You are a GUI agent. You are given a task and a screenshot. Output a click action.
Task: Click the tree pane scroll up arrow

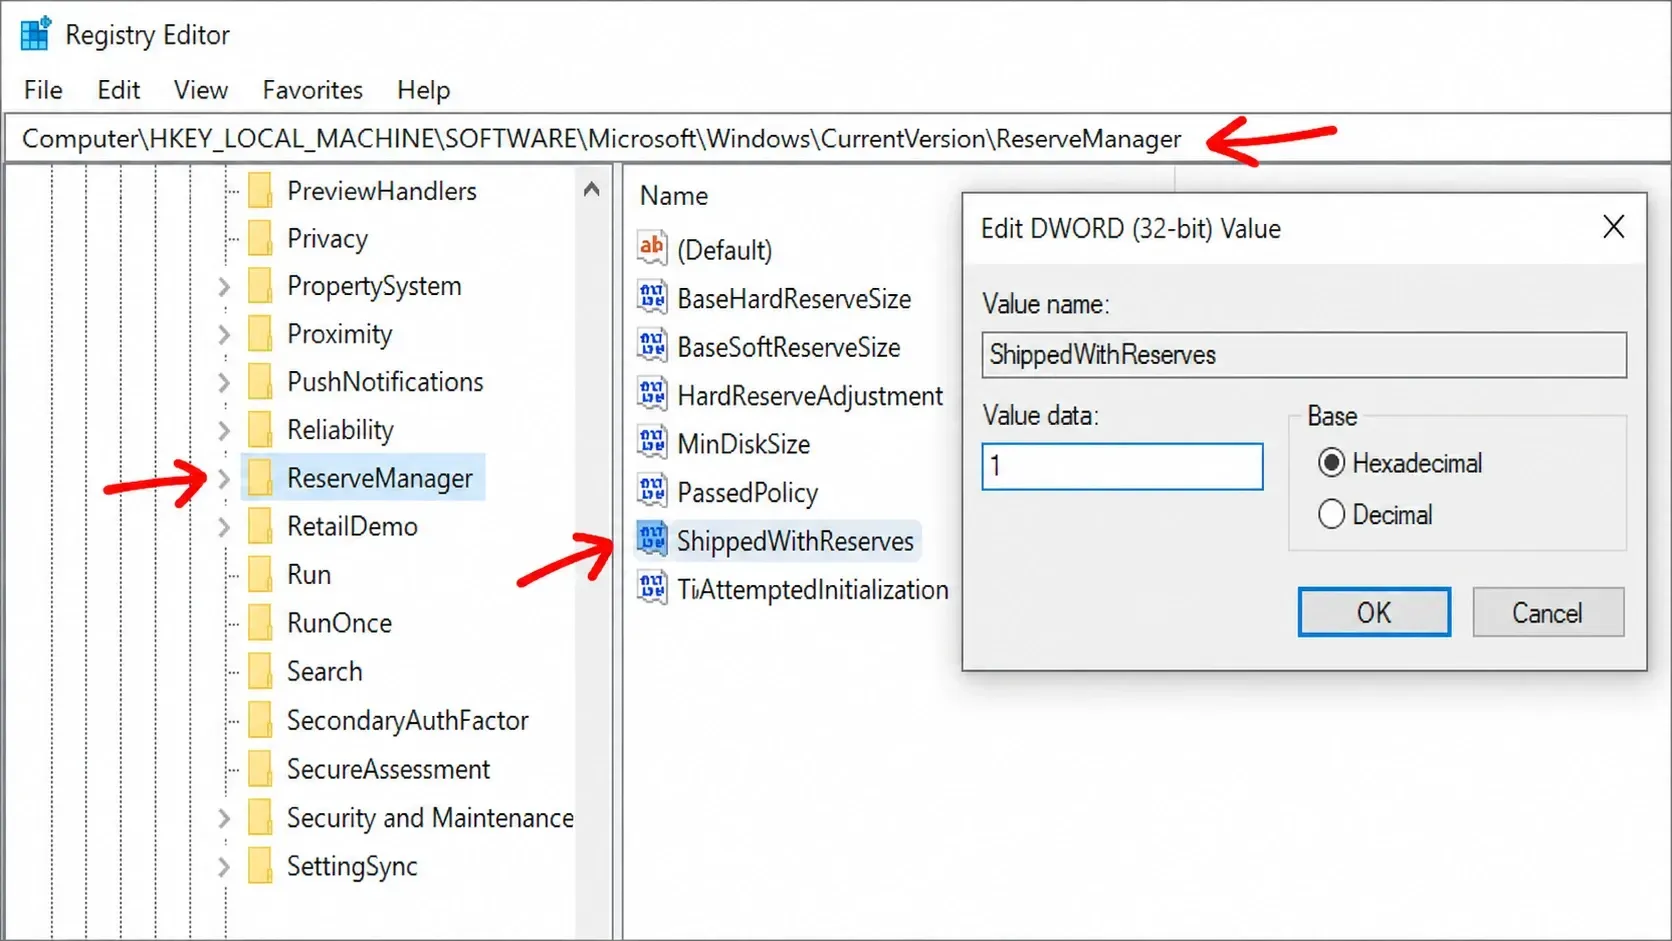pos(591,189)
